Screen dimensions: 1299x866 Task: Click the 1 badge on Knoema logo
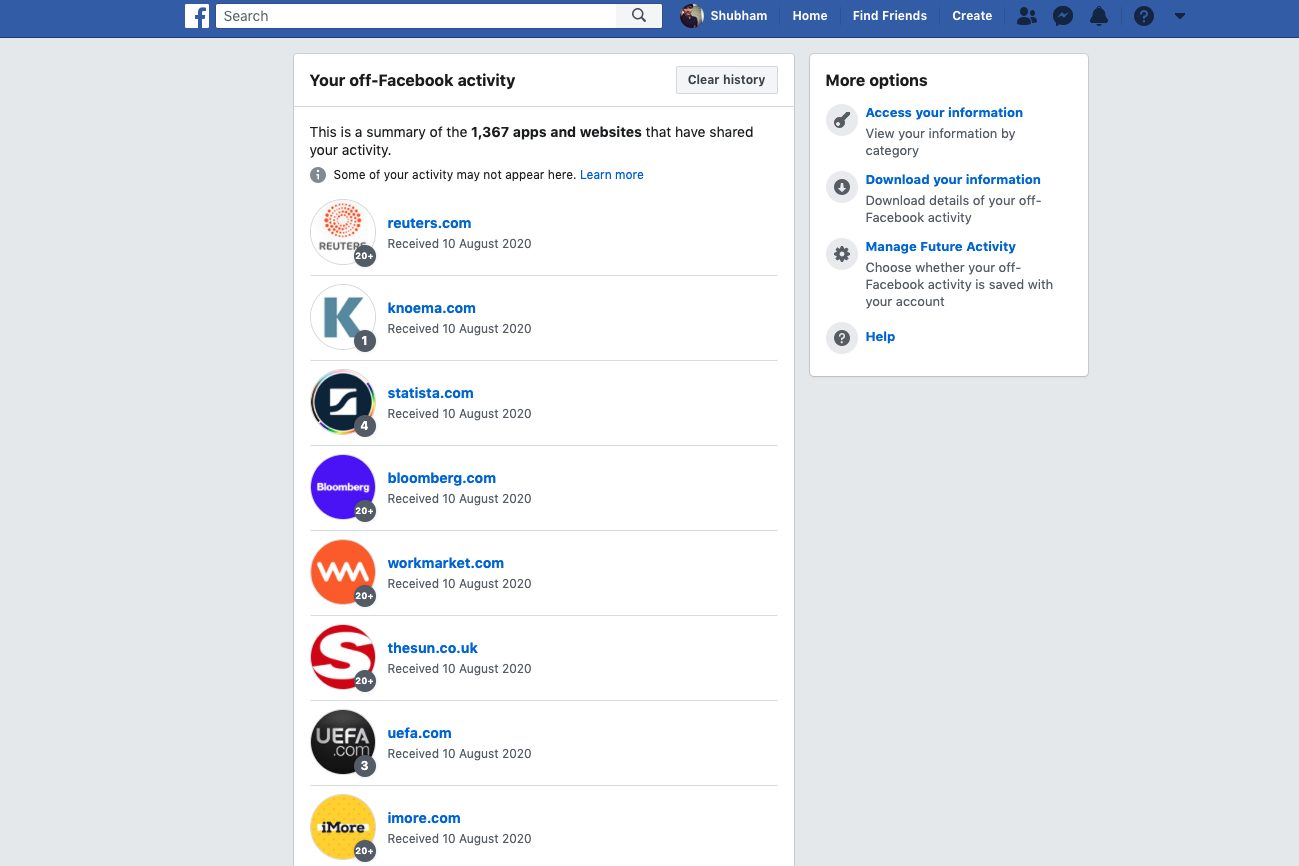[x=365, y=341]
